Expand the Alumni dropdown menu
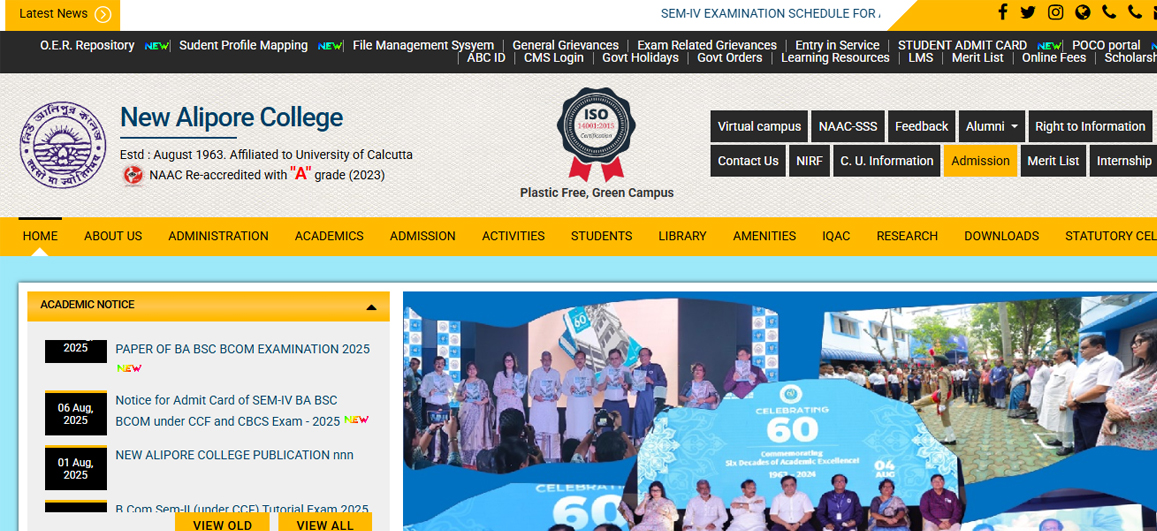This screenshot has width=1157, height=531. tap(992, 126)
